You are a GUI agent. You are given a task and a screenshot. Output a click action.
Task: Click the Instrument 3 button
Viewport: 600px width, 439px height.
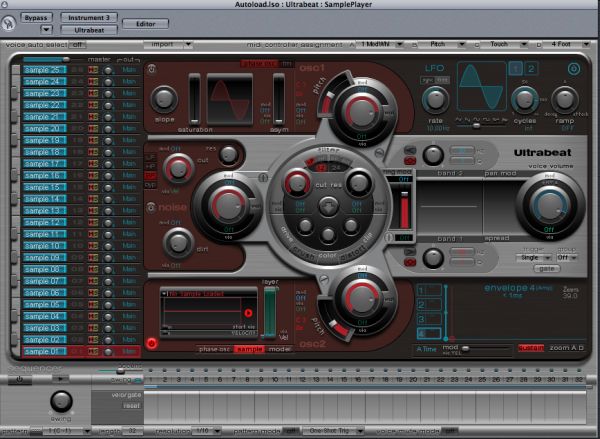[x=89, y=18]
